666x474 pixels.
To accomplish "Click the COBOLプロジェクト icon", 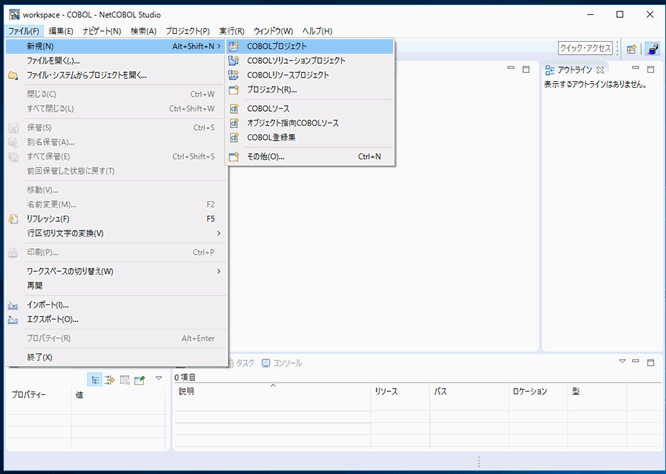I will [234, 46].
